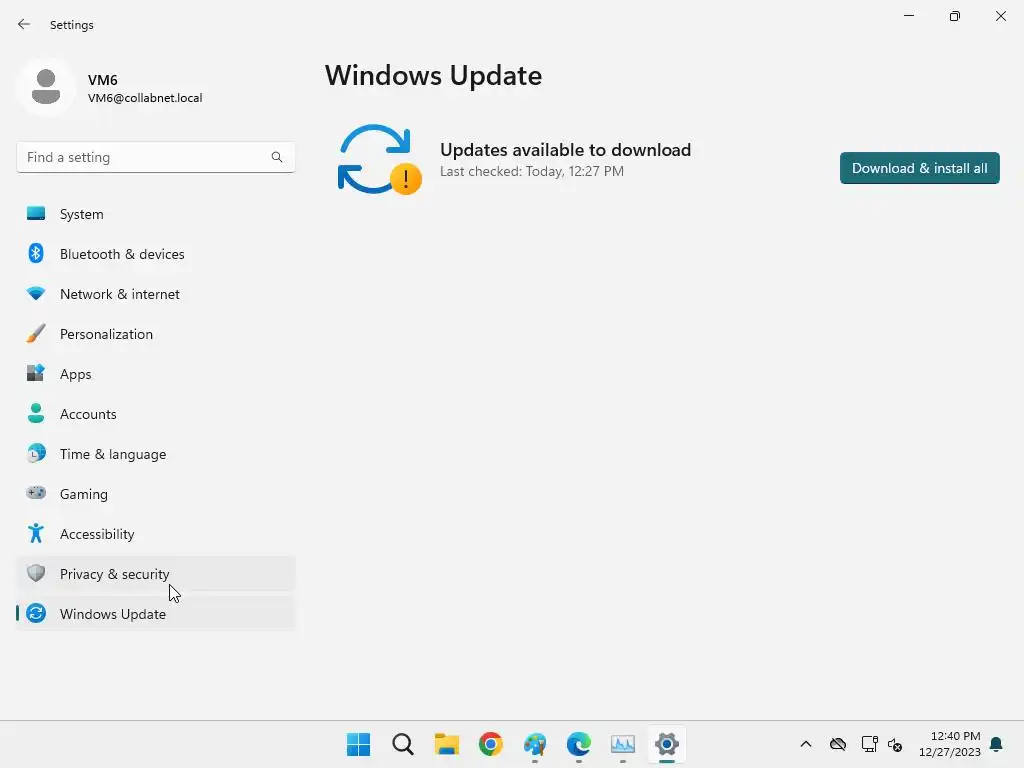Viewport: 1024px width, 768px height.
Task: Click the back arrow in Settings header
Action: coord(24,24)
